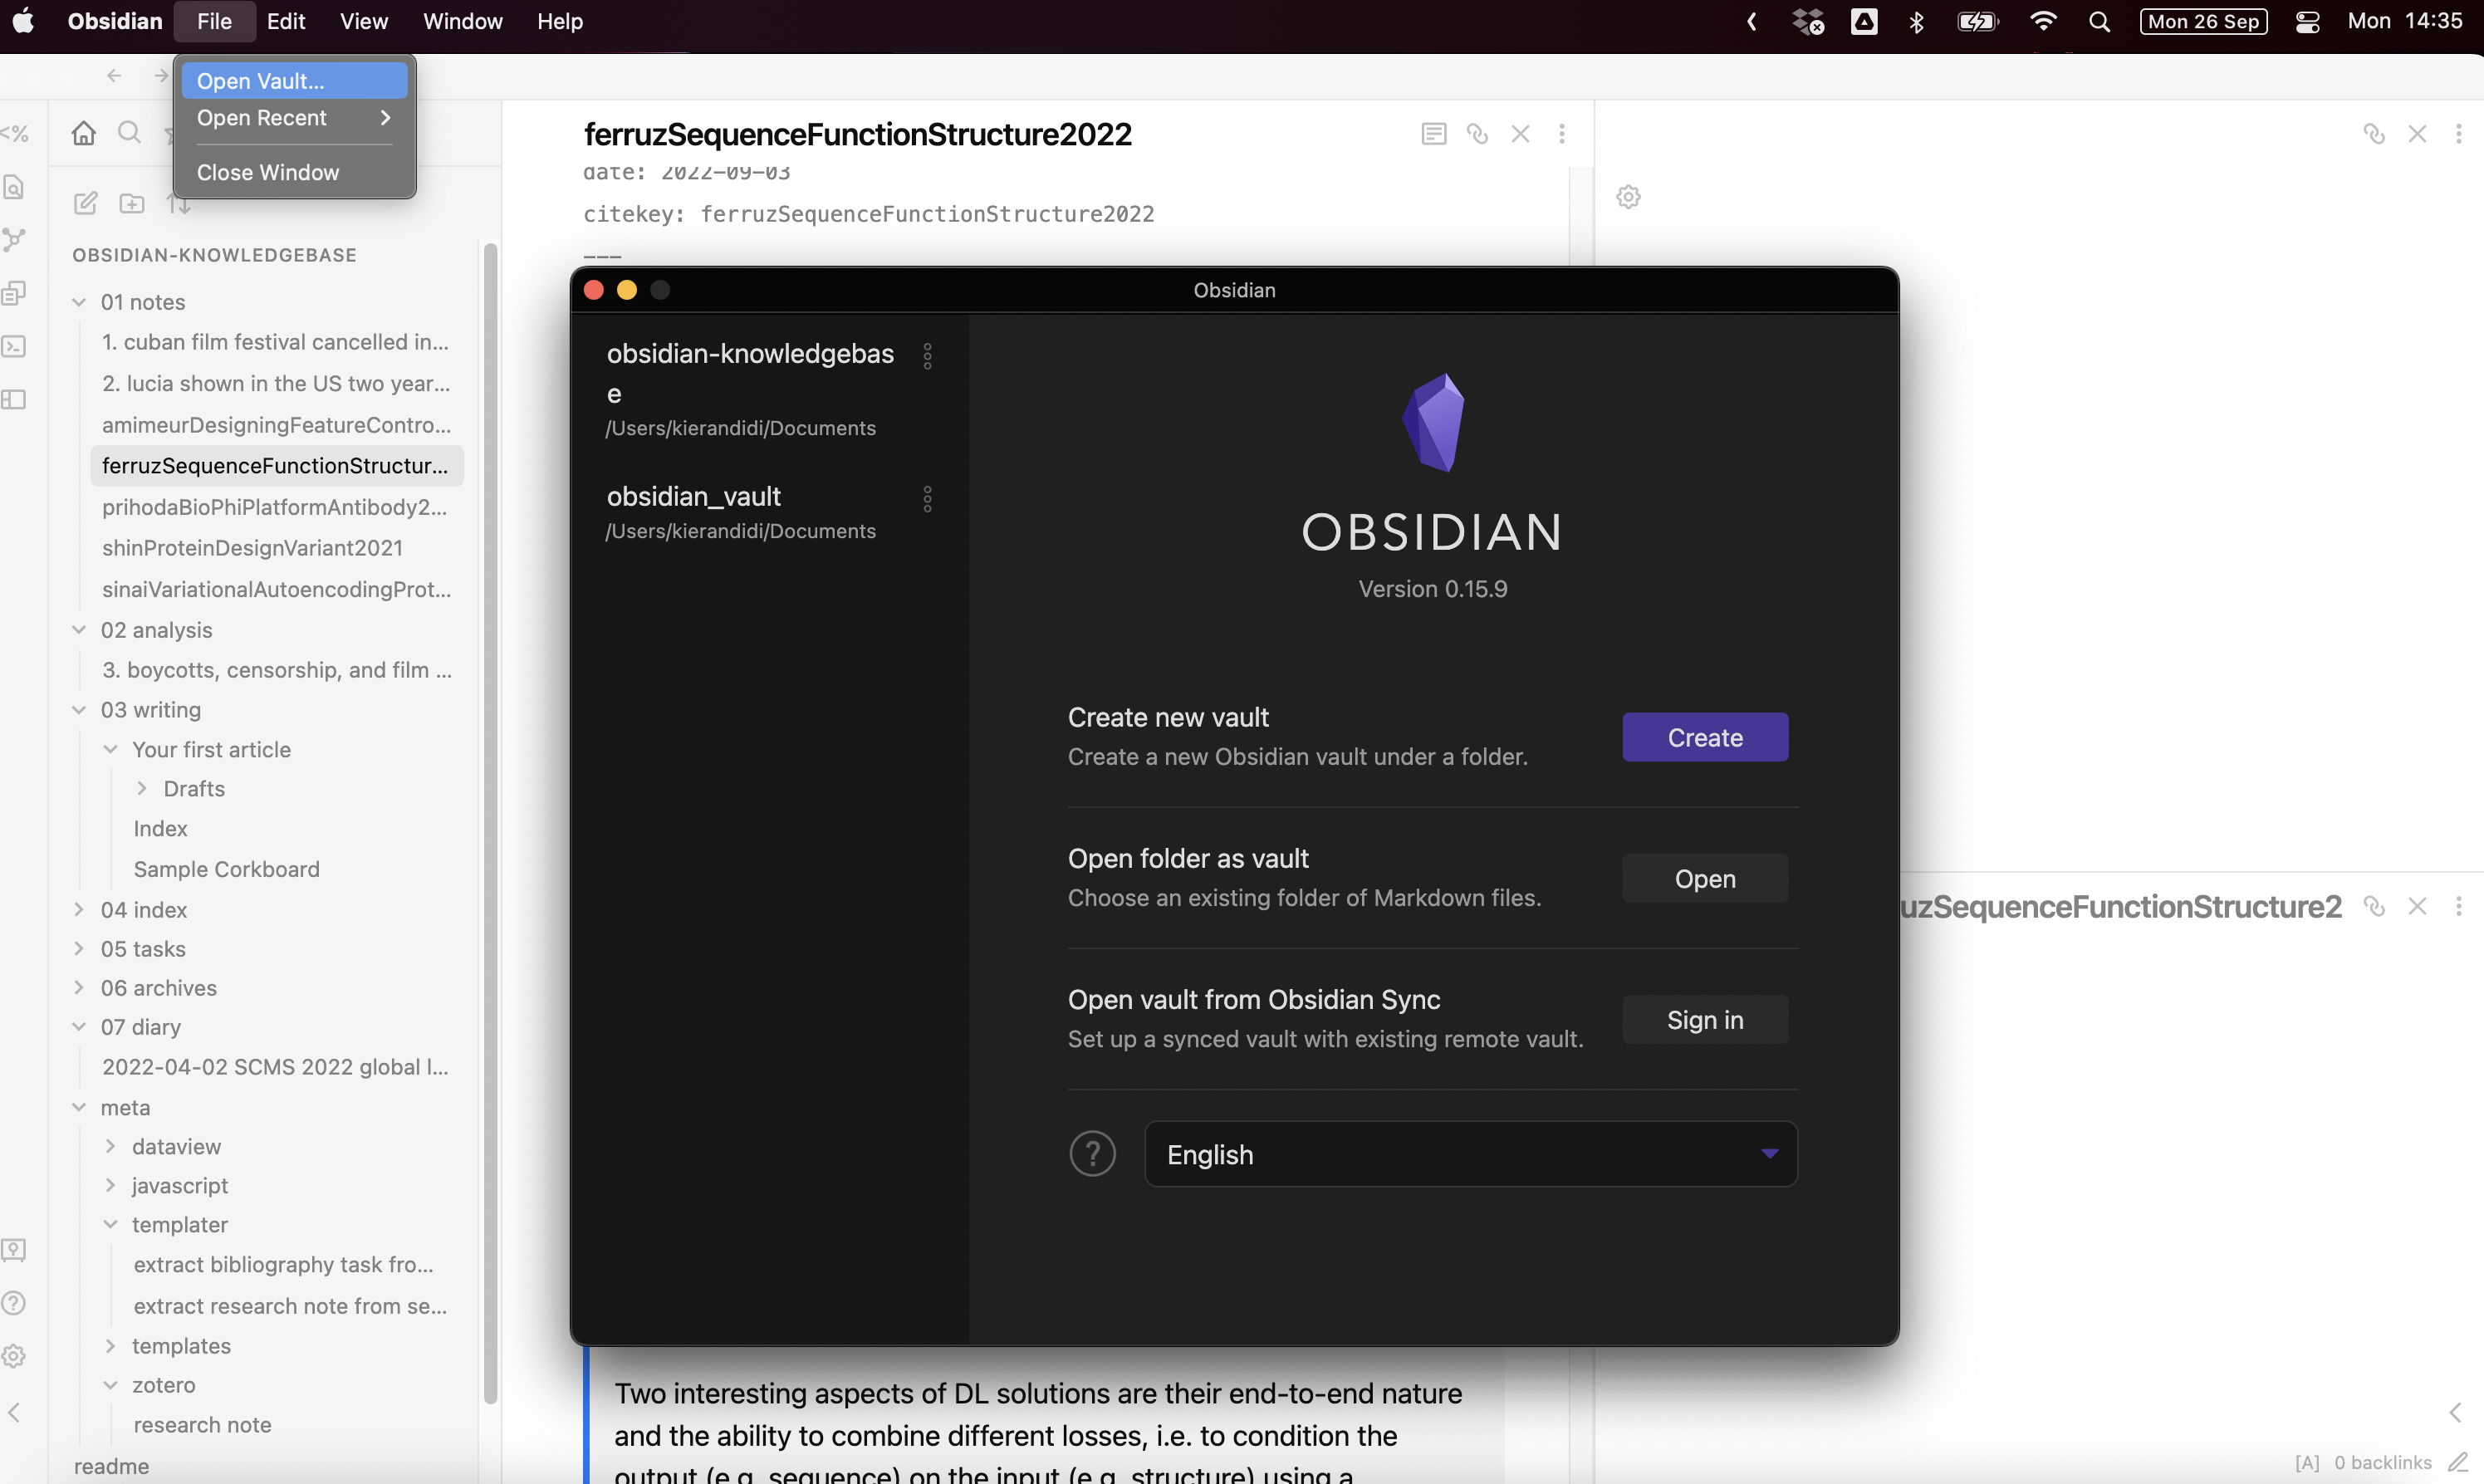Open search tab magnifier in sidebar

129,132
